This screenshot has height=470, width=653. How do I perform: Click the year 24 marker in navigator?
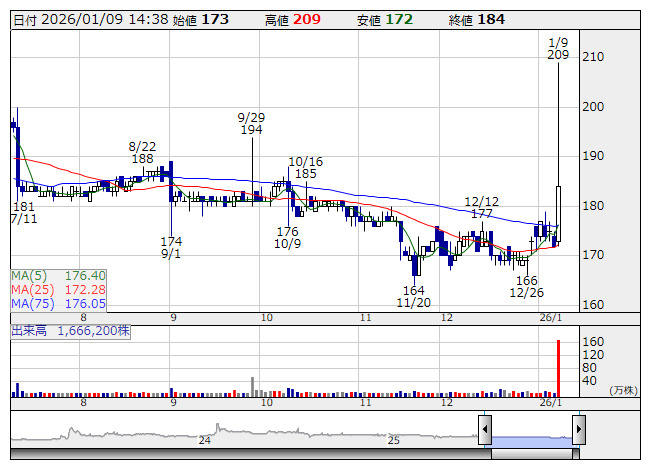[204, 440]
